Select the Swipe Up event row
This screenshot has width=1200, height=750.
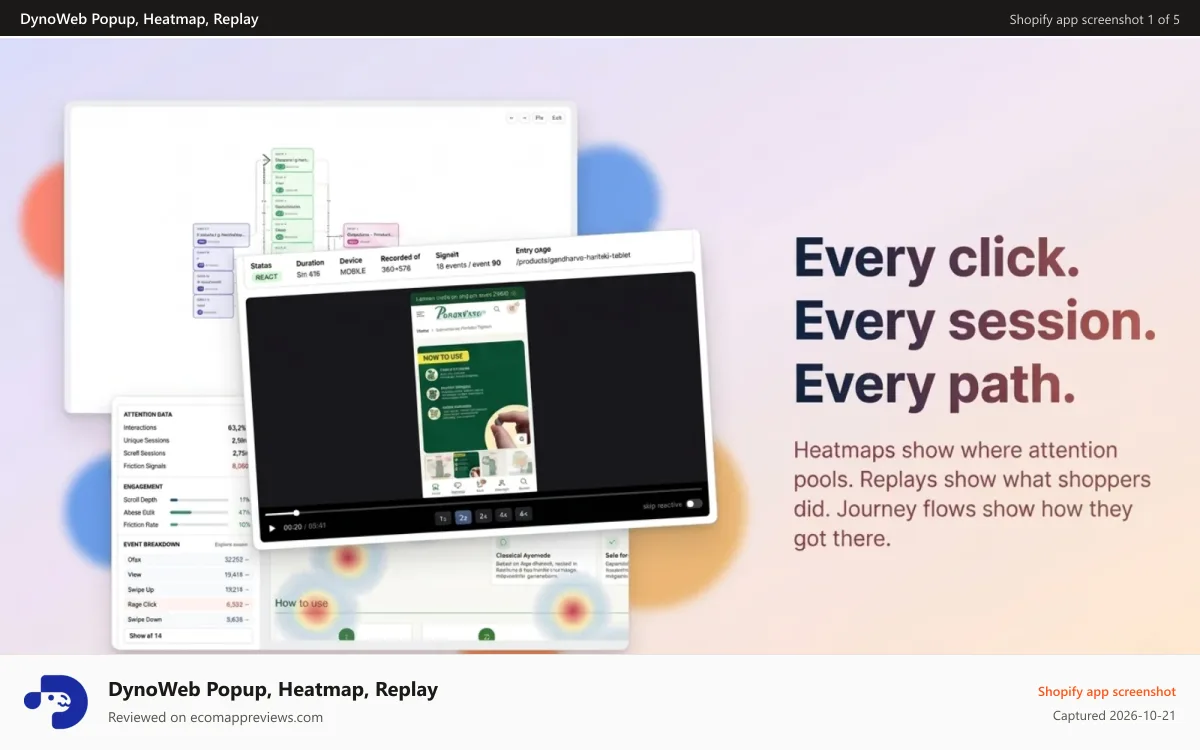[188, 589]
